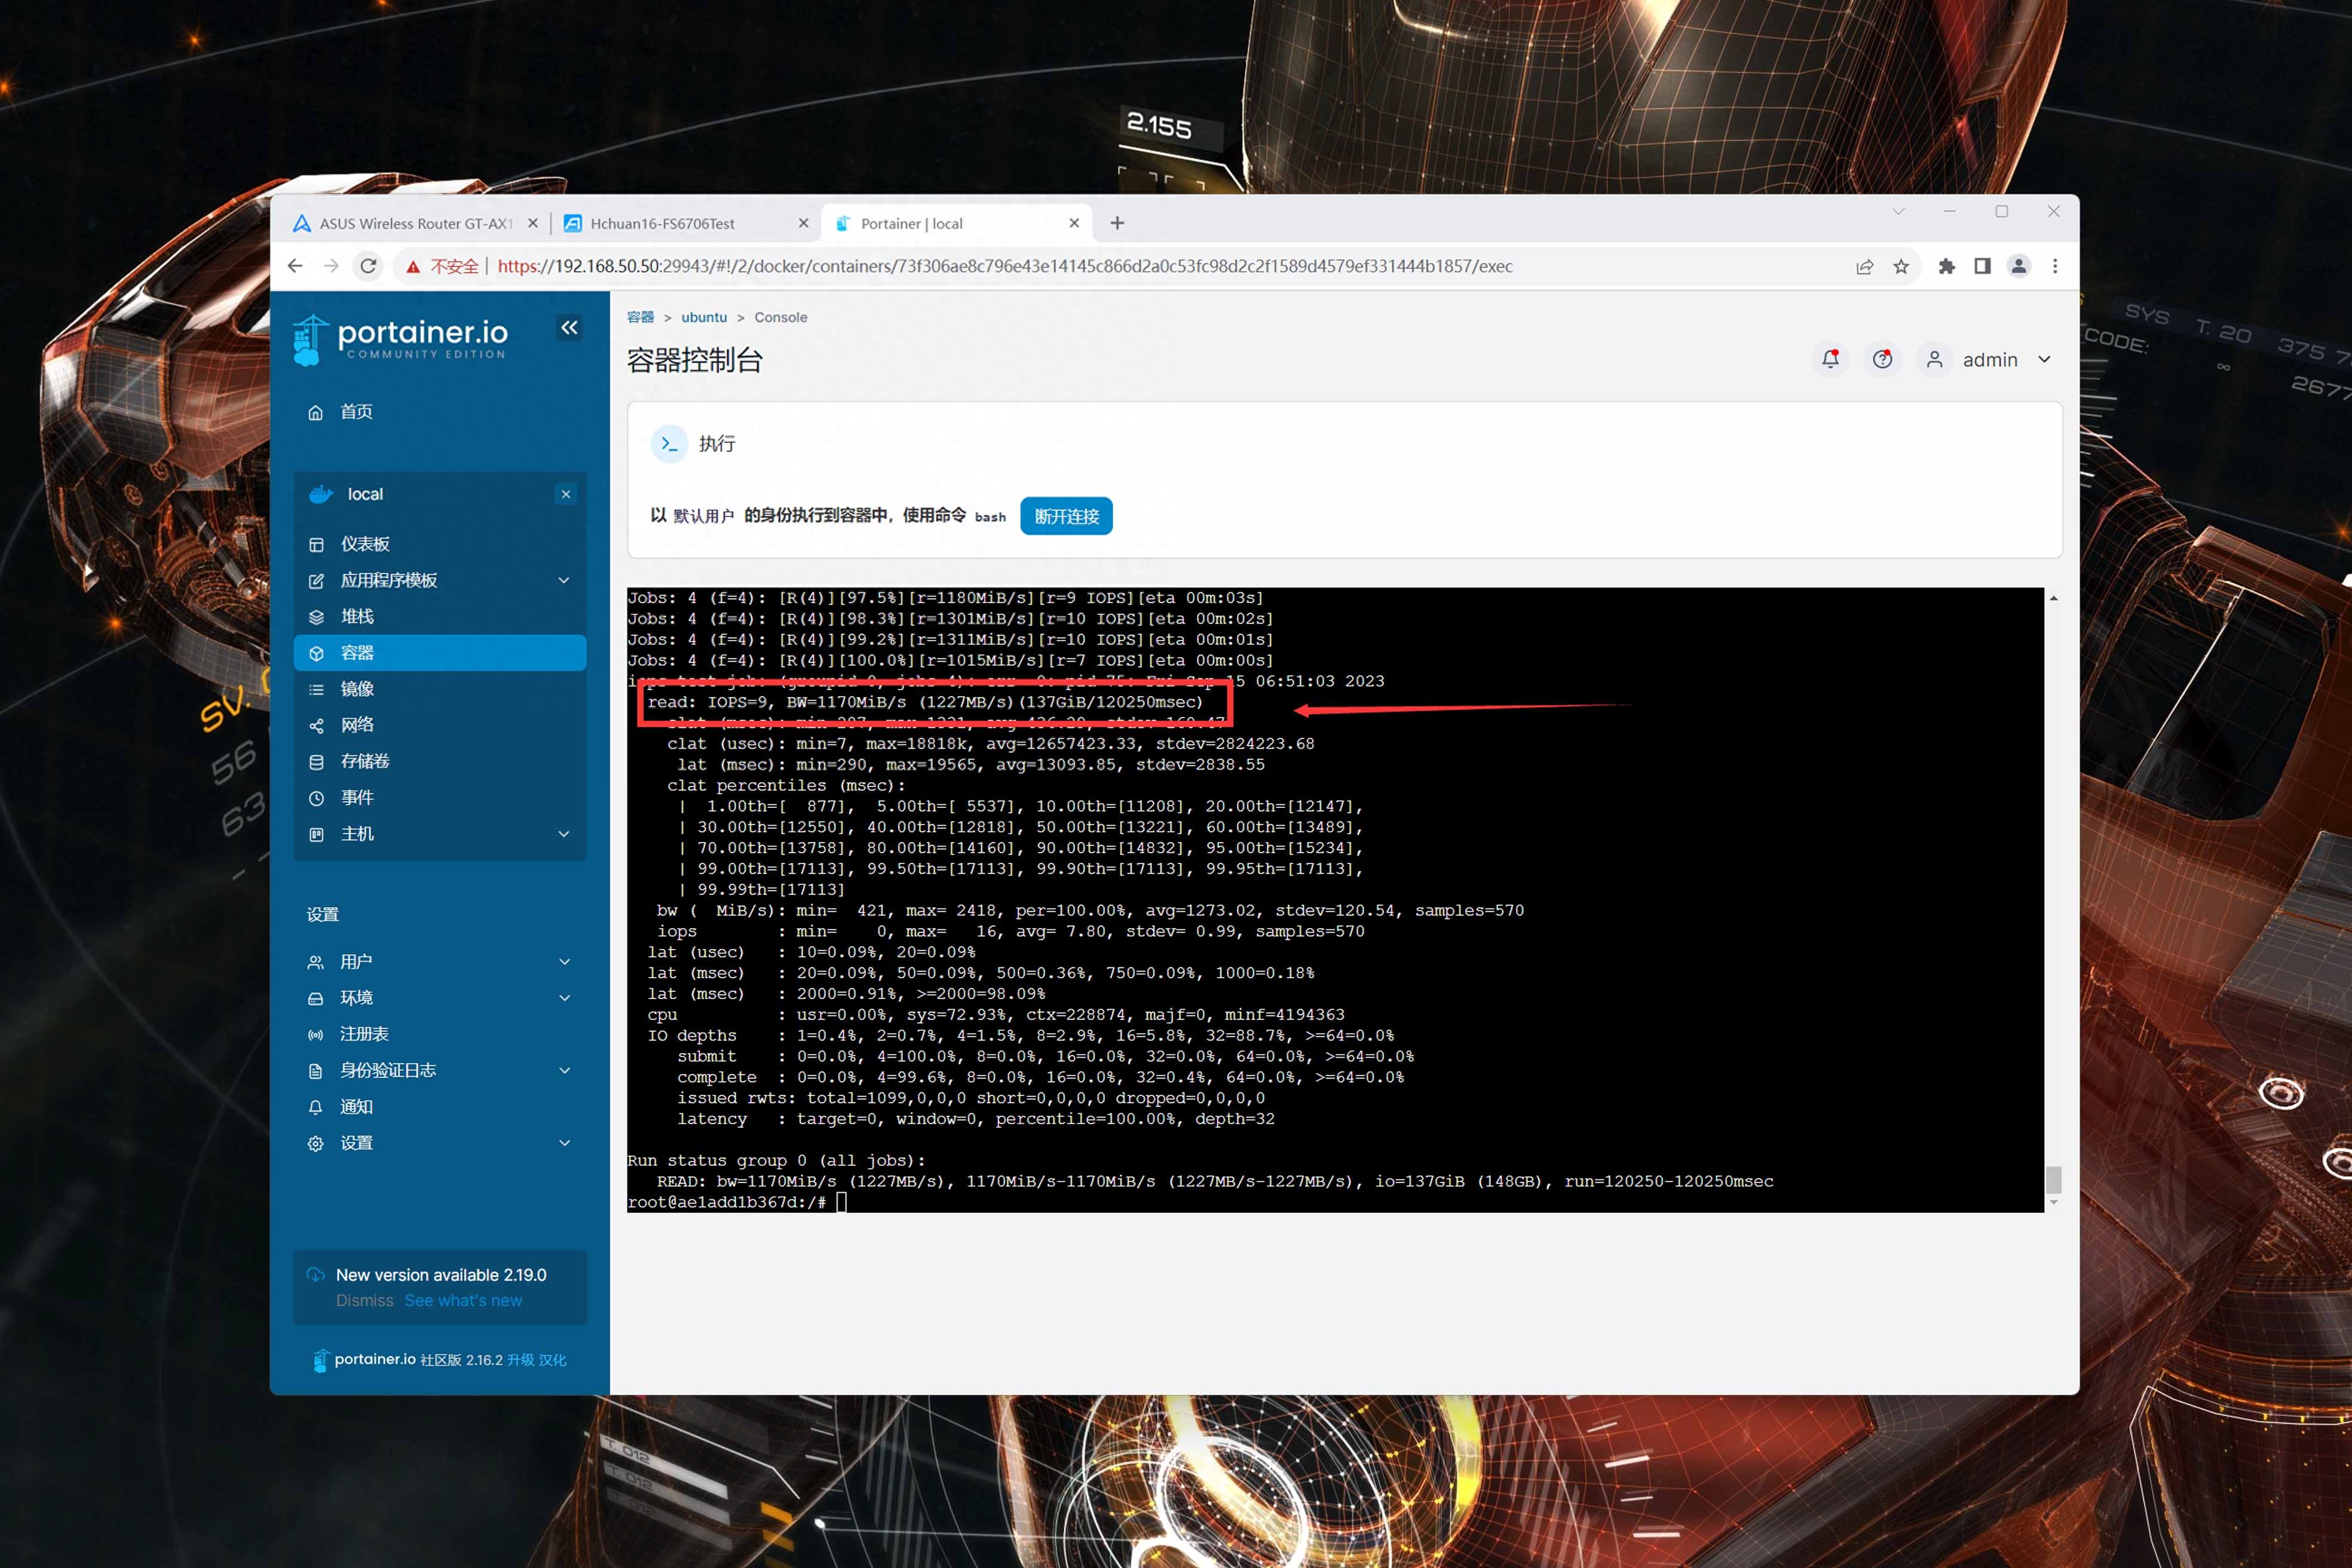This screenshot has height=1568, width=2352.
Task: Go forward in browser
Action: [331, 266]
